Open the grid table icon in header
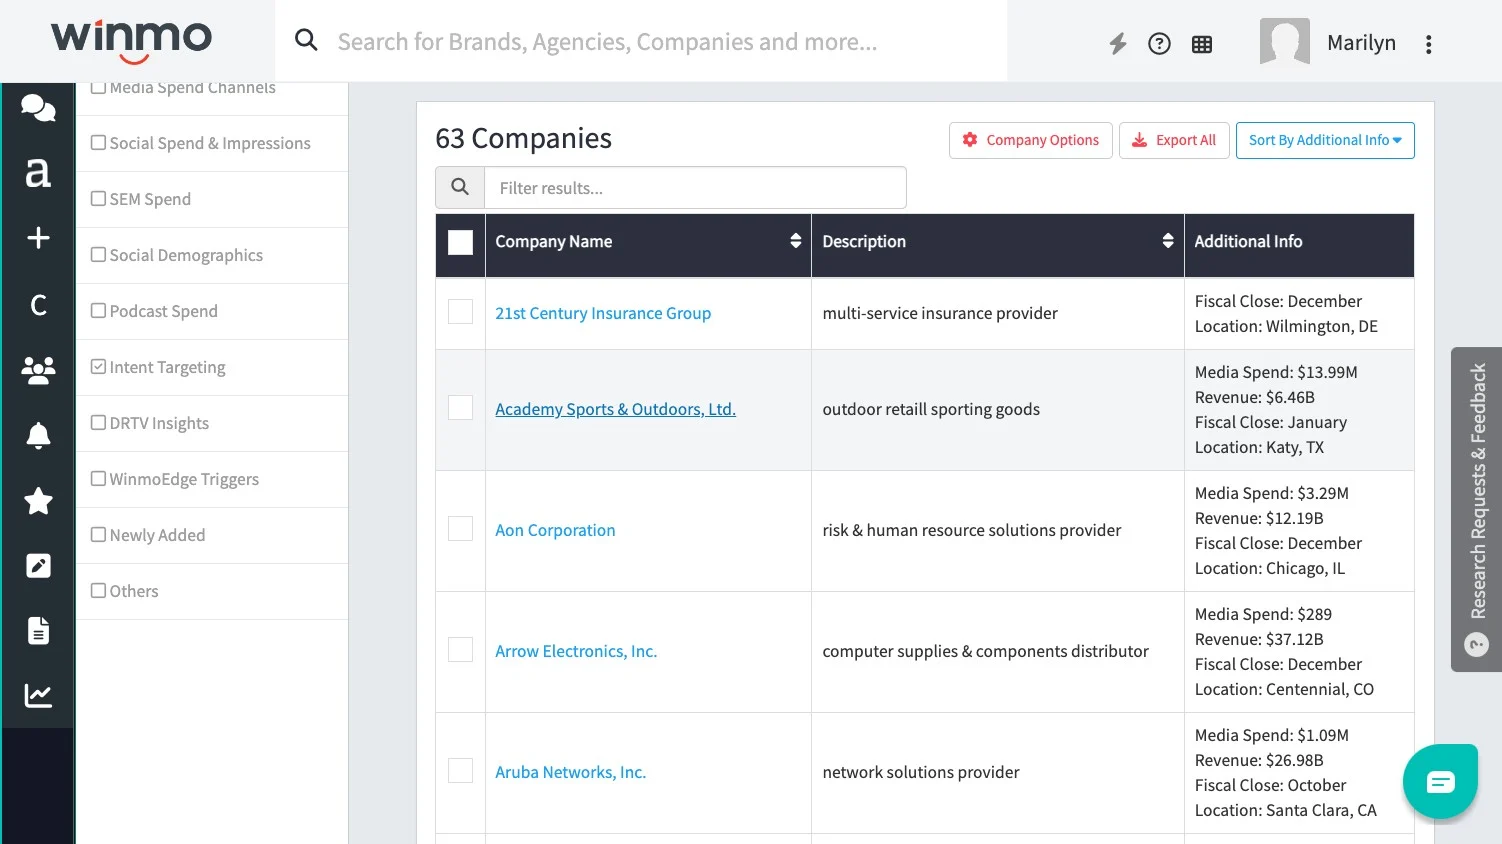This screenshot has width=1502, height=844. coord(1202,44)
